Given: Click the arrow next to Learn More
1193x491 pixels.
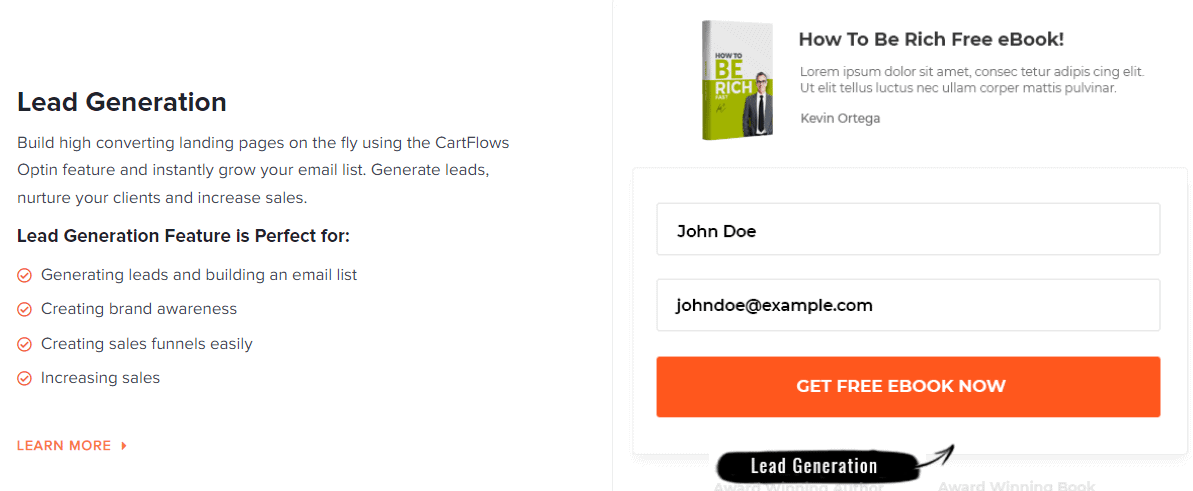Looking at the screenshot, I should (124, 446).
